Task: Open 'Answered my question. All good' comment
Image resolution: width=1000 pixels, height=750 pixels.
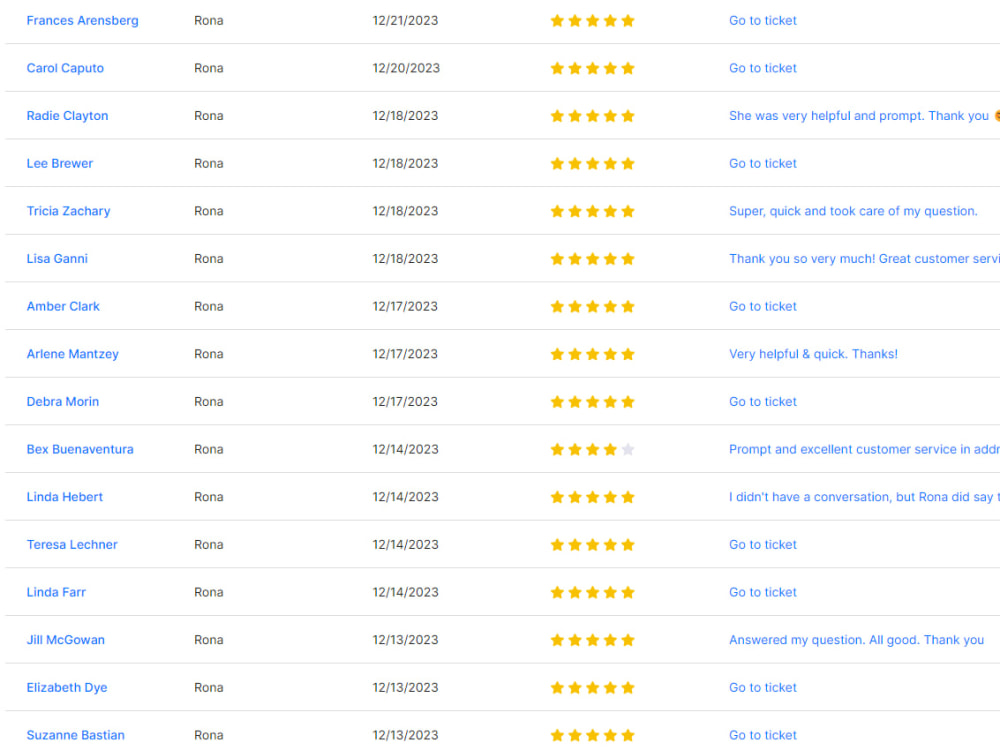Action: pos(857,640)
